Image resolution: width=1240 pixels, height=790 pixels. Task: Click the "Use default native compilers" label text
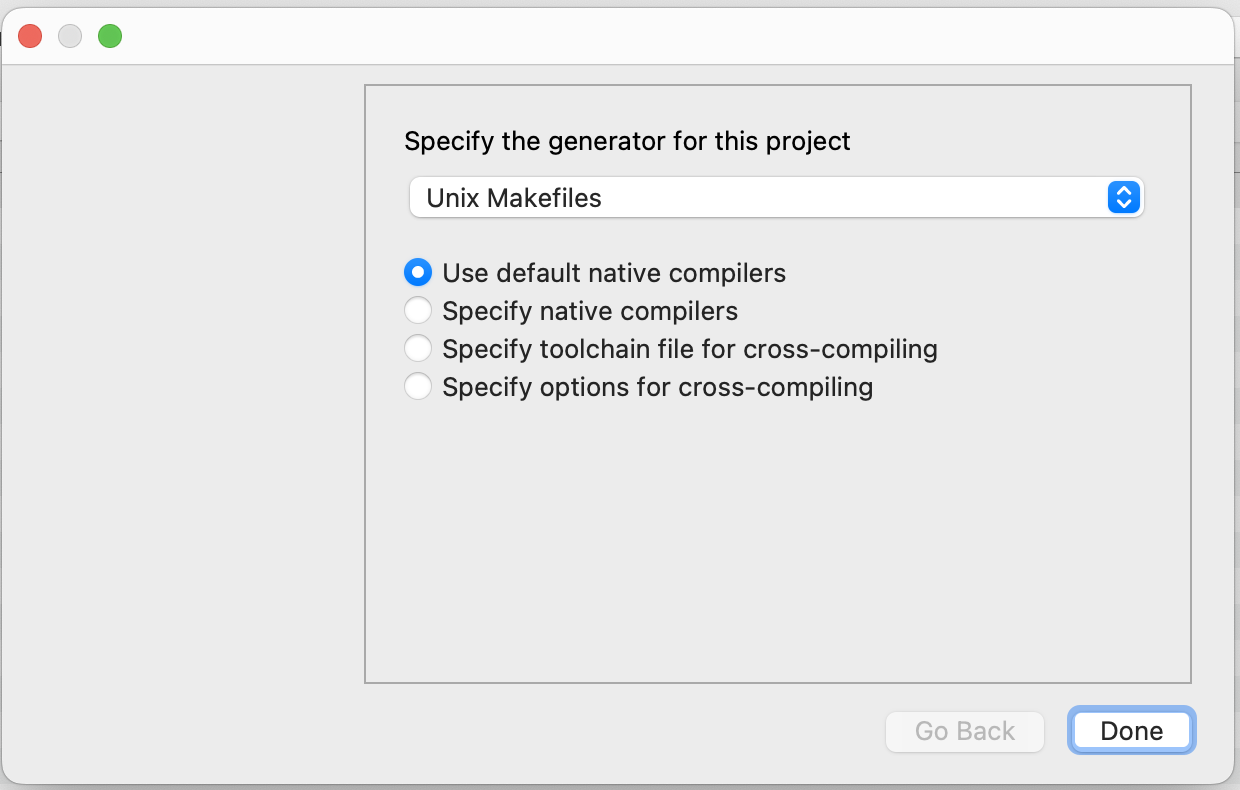coord(614,273)
